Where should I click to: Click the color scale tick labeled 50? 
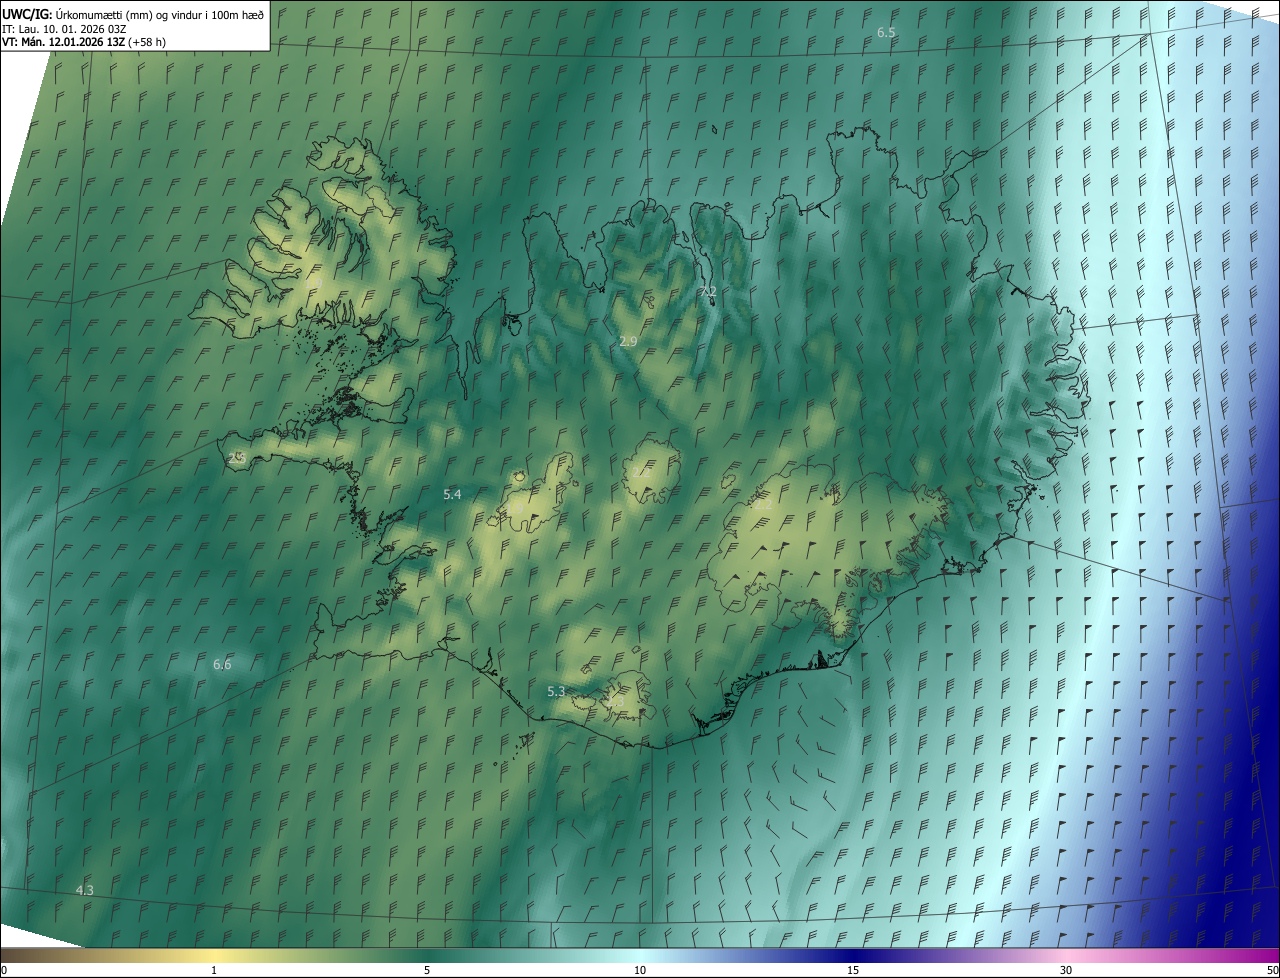[1272, 970]
